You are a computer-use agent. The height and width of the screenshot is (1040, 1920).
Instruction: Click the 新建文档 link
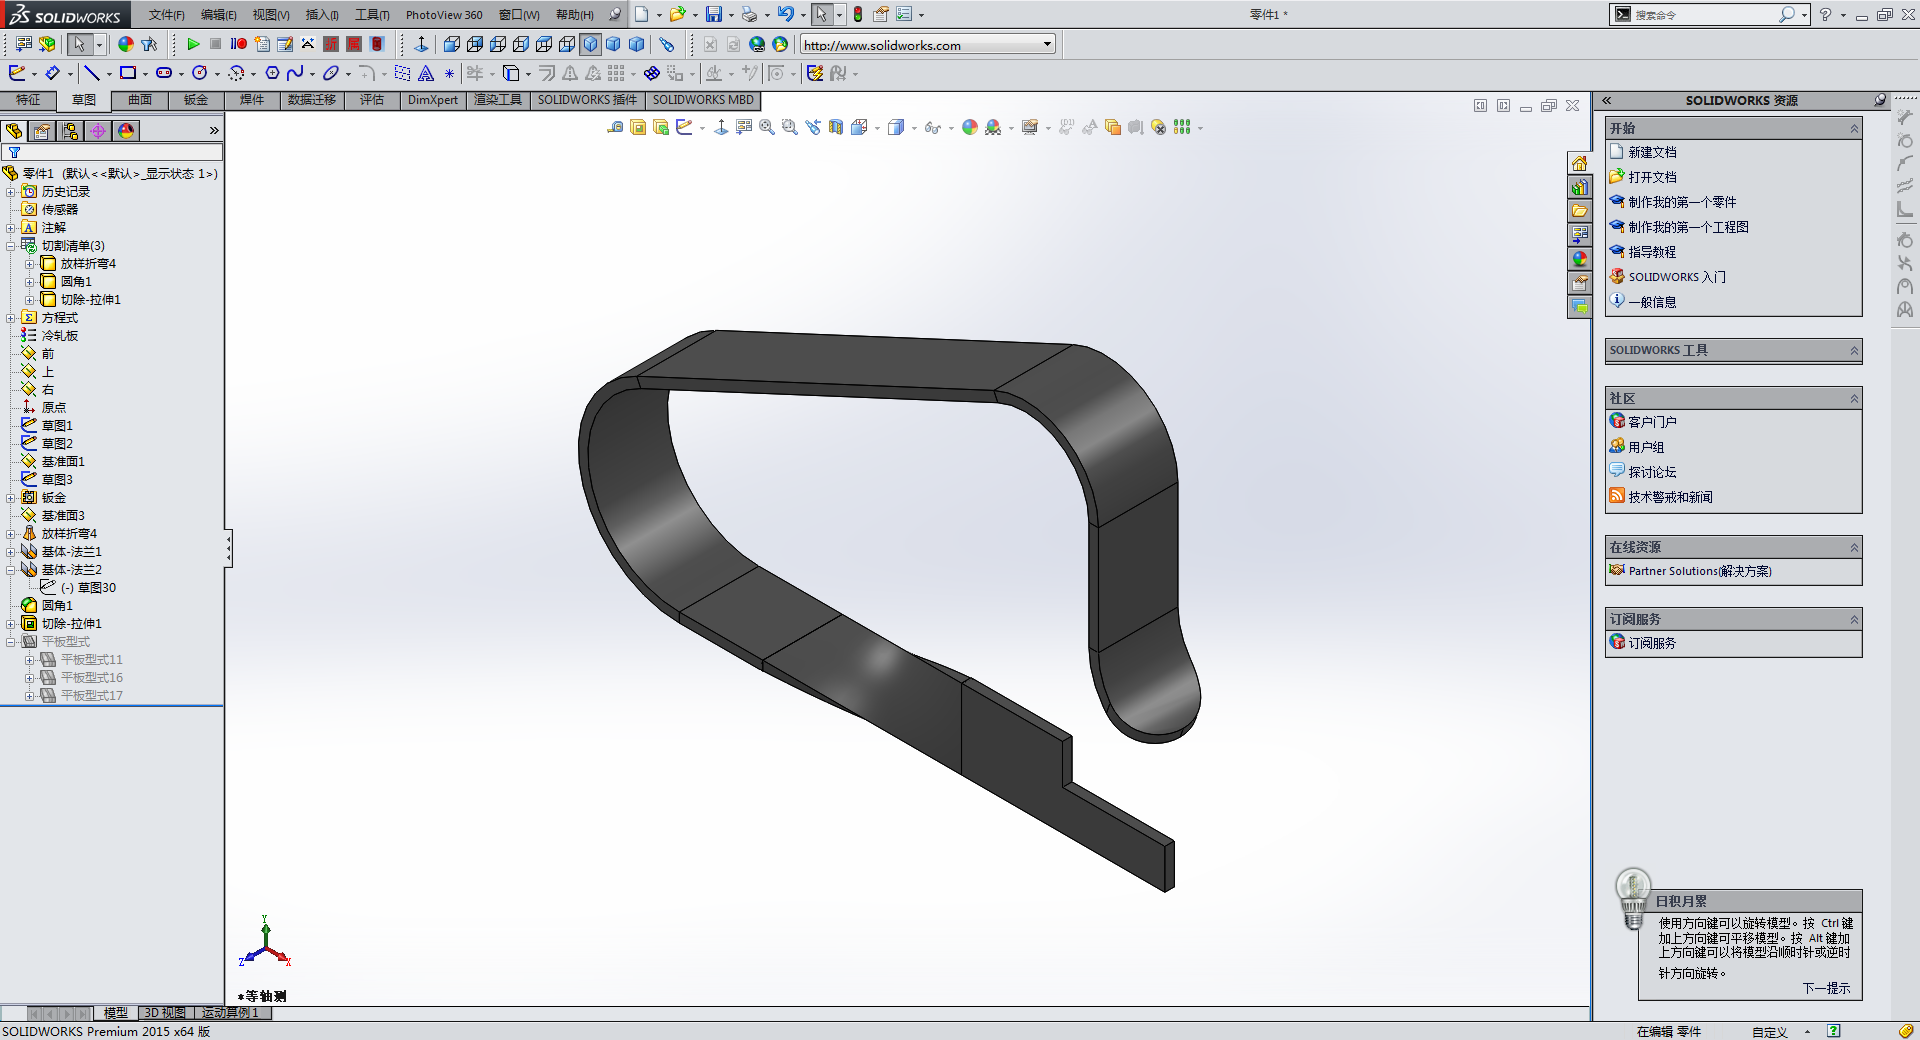click(x=1652, y=152)
